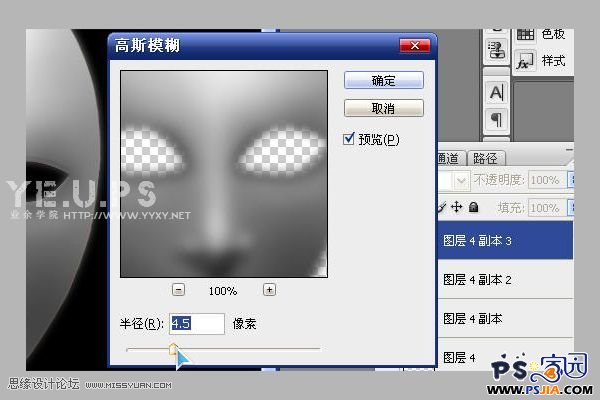Zoom in the preview with plus button
The image size is (600, 400).
pyautogui.click(x=269, y=290)
